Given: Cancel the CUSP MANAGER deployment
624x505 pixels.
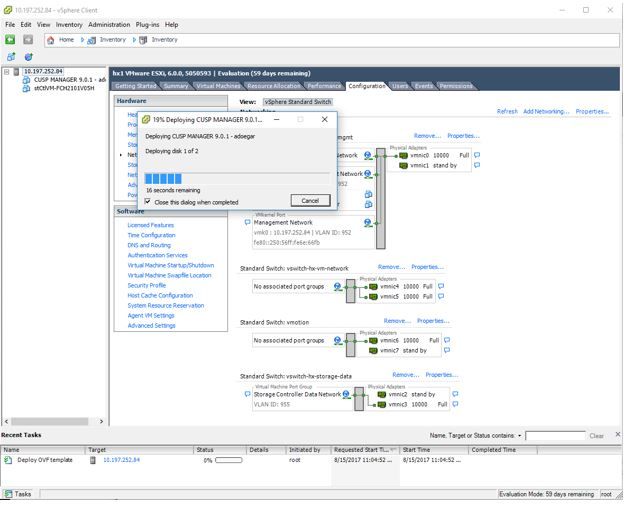Looking at the screenshot, I should tap(310, 200).
